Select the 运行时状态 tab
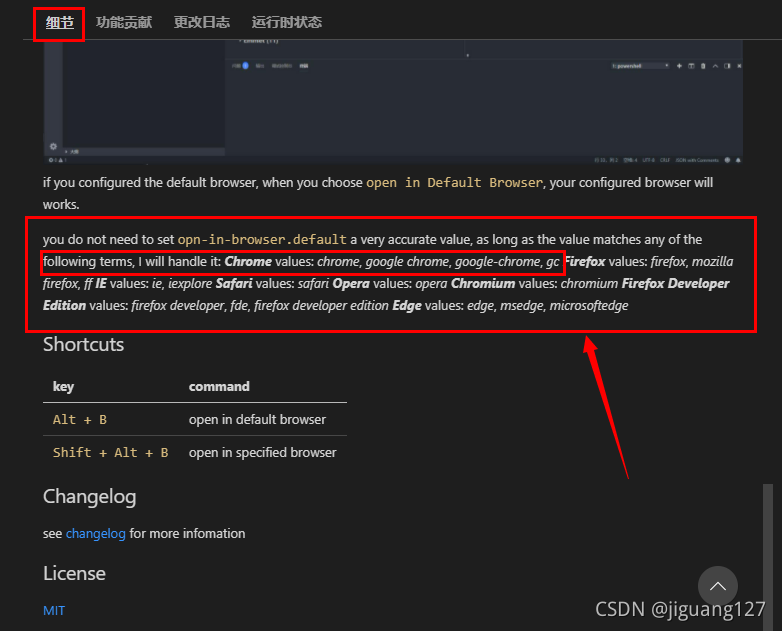Screen dimensions: 782x631 pyautogui.click(x=287, y=22)
